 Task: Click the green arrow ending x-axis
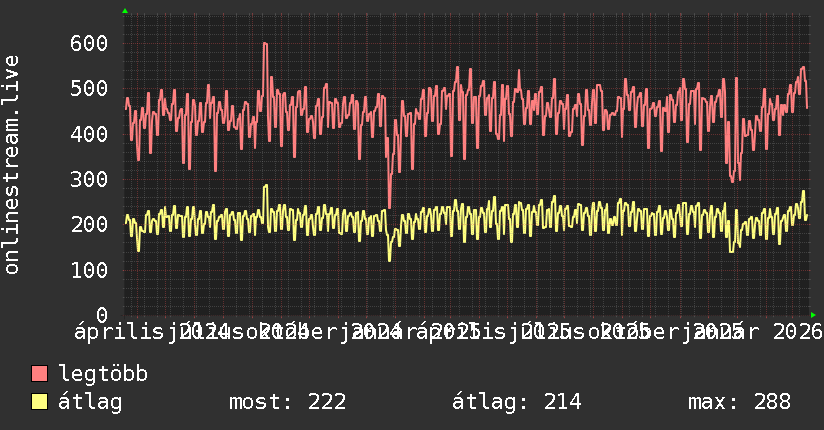[813, 315]
